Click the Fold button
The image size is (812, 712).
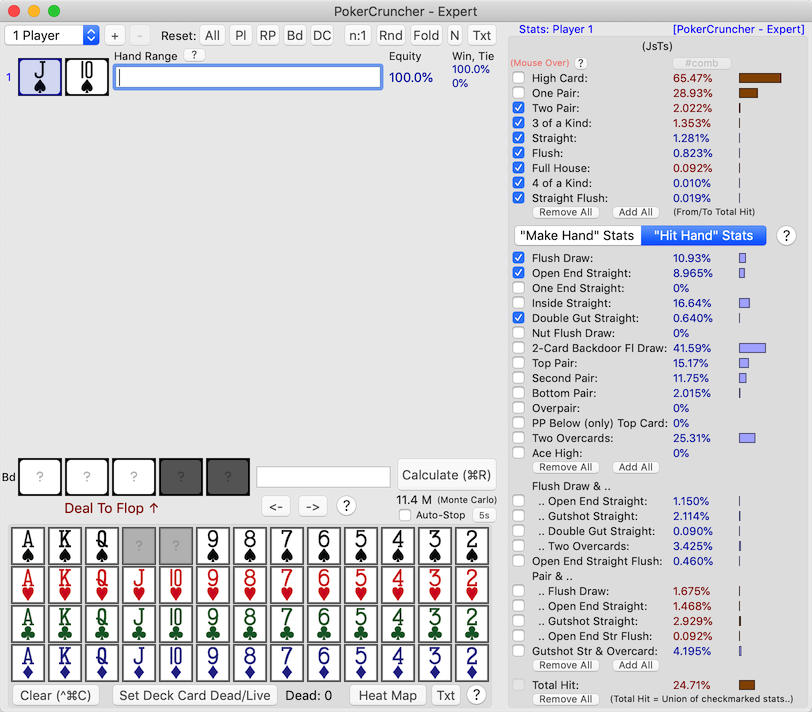(x=426, y=35)
